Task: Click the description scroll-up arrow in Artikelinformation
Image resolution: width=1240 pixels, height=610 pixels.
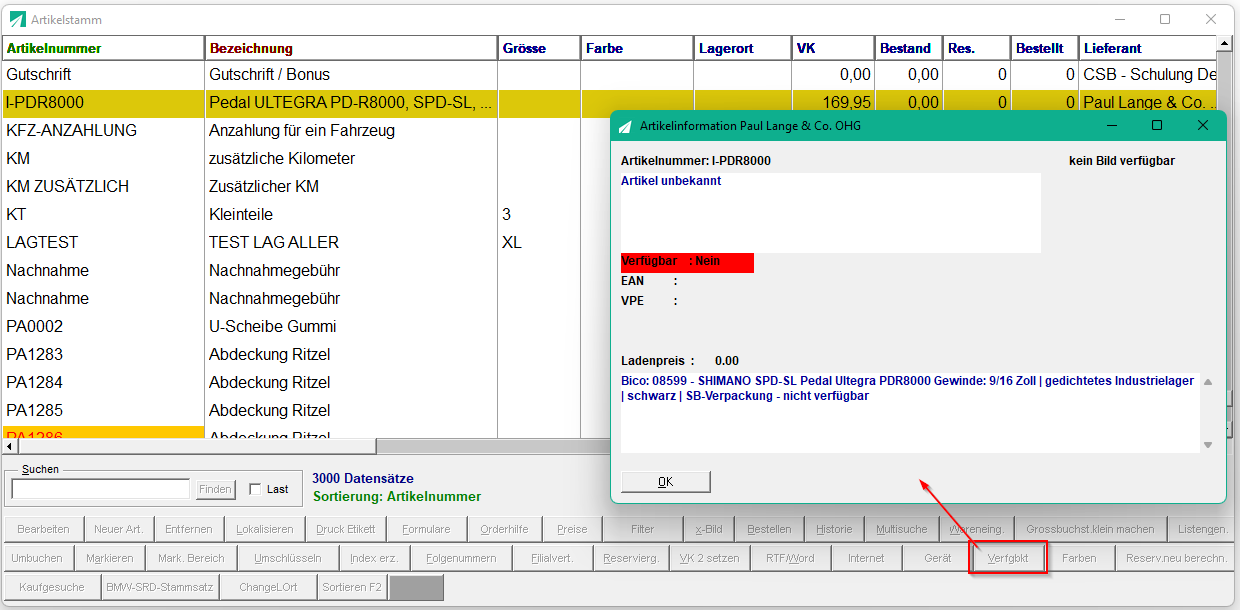Action: click(1207, 383)
